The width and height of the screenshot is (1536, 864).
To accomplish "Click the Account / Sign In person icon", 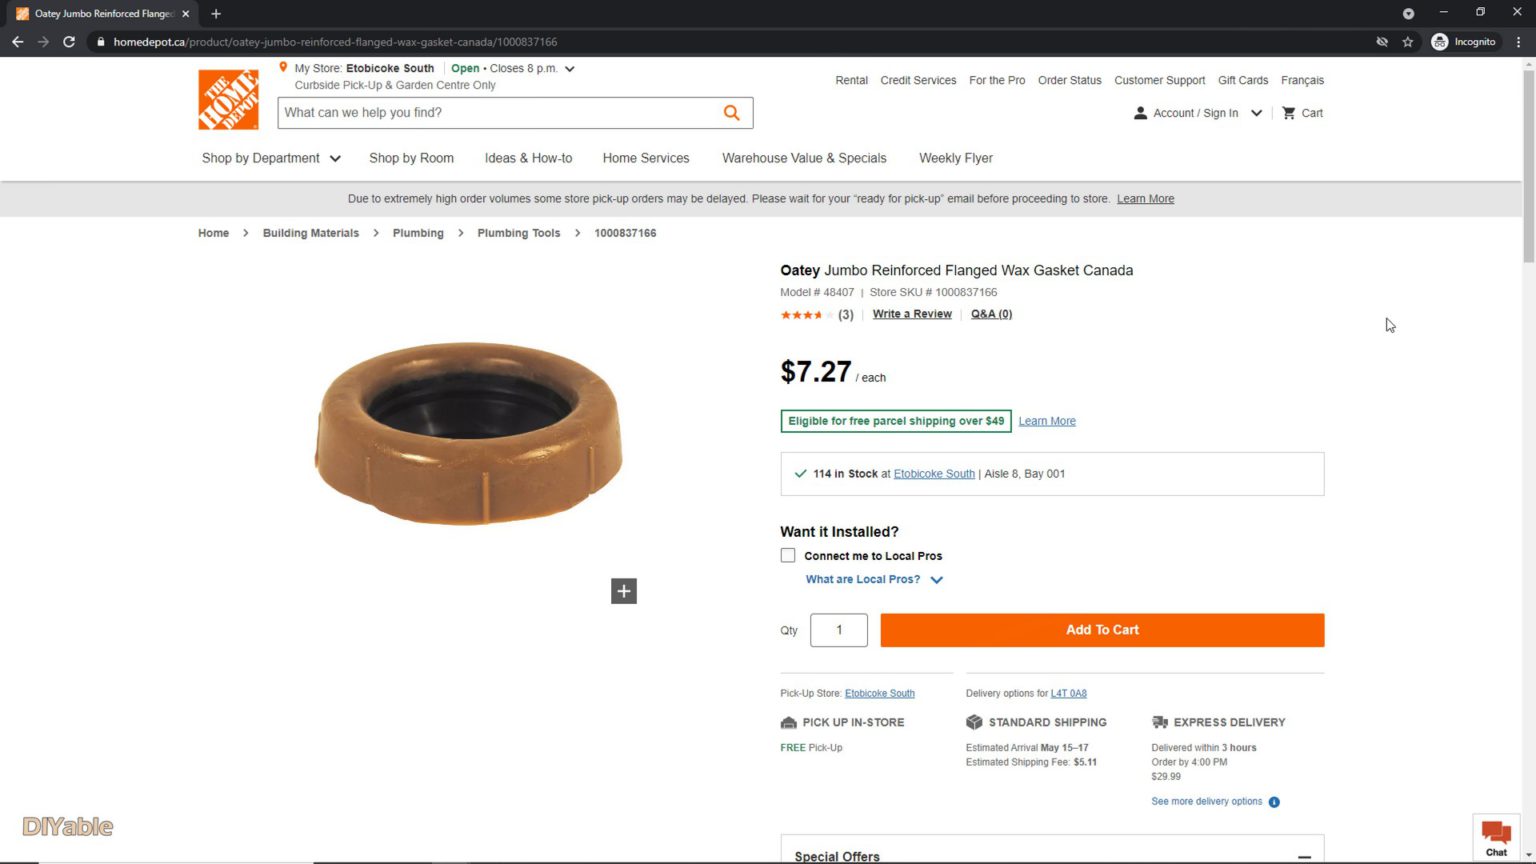I will pyautogui.click(x=1140, y=113).
